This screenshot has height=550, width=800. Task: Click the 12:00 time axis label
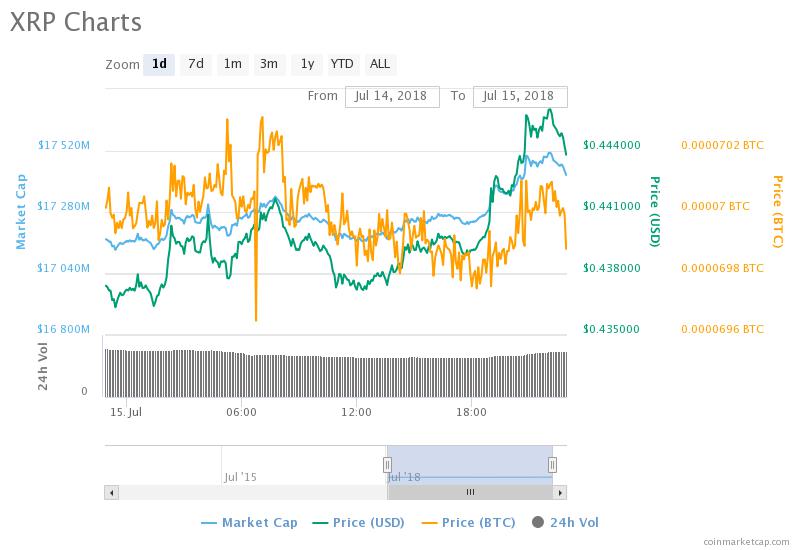pyautogui.click(x=356, y=412)
